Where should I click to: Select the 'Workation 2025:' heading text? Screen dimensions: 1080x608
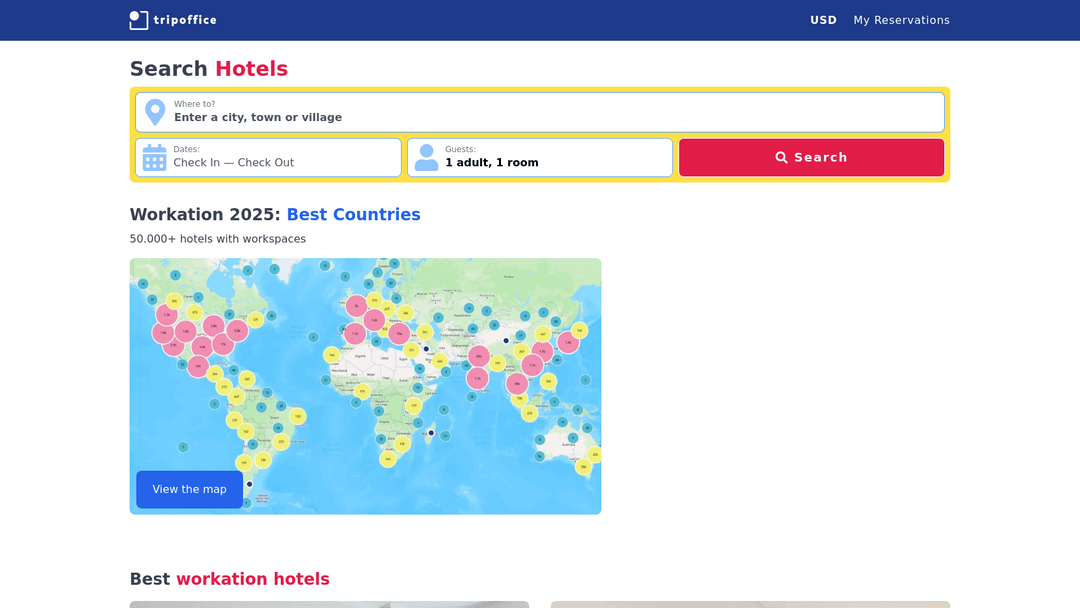[205, 214]
